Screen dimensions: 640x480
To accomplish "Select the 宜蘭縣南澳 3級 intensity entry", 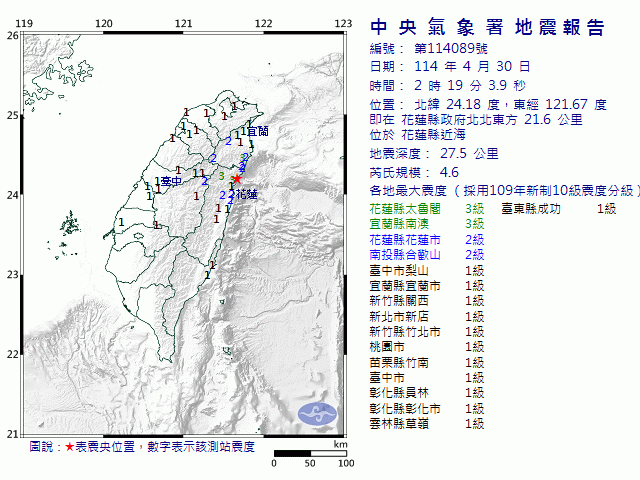I will tap(427, 225).
